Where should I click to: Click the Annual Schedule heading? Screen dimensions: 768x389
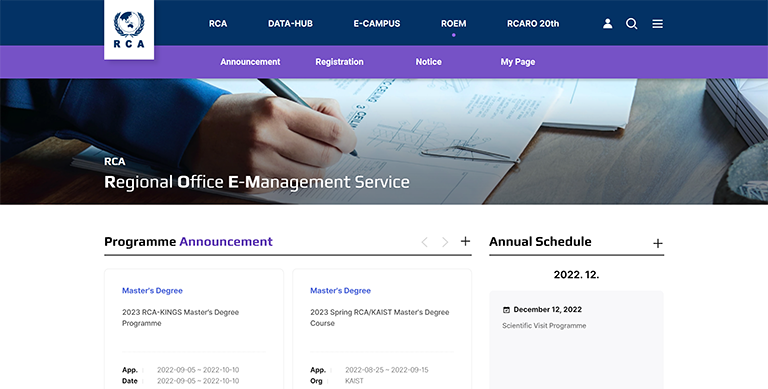540,242
